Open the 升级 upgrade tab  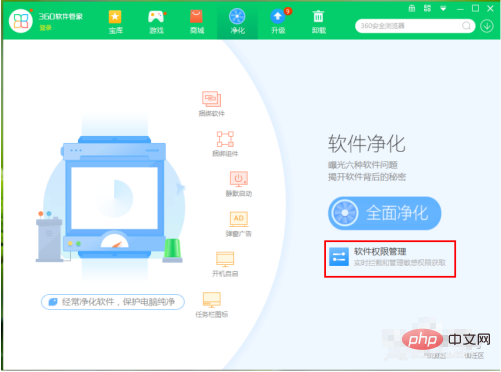[278, 22]
